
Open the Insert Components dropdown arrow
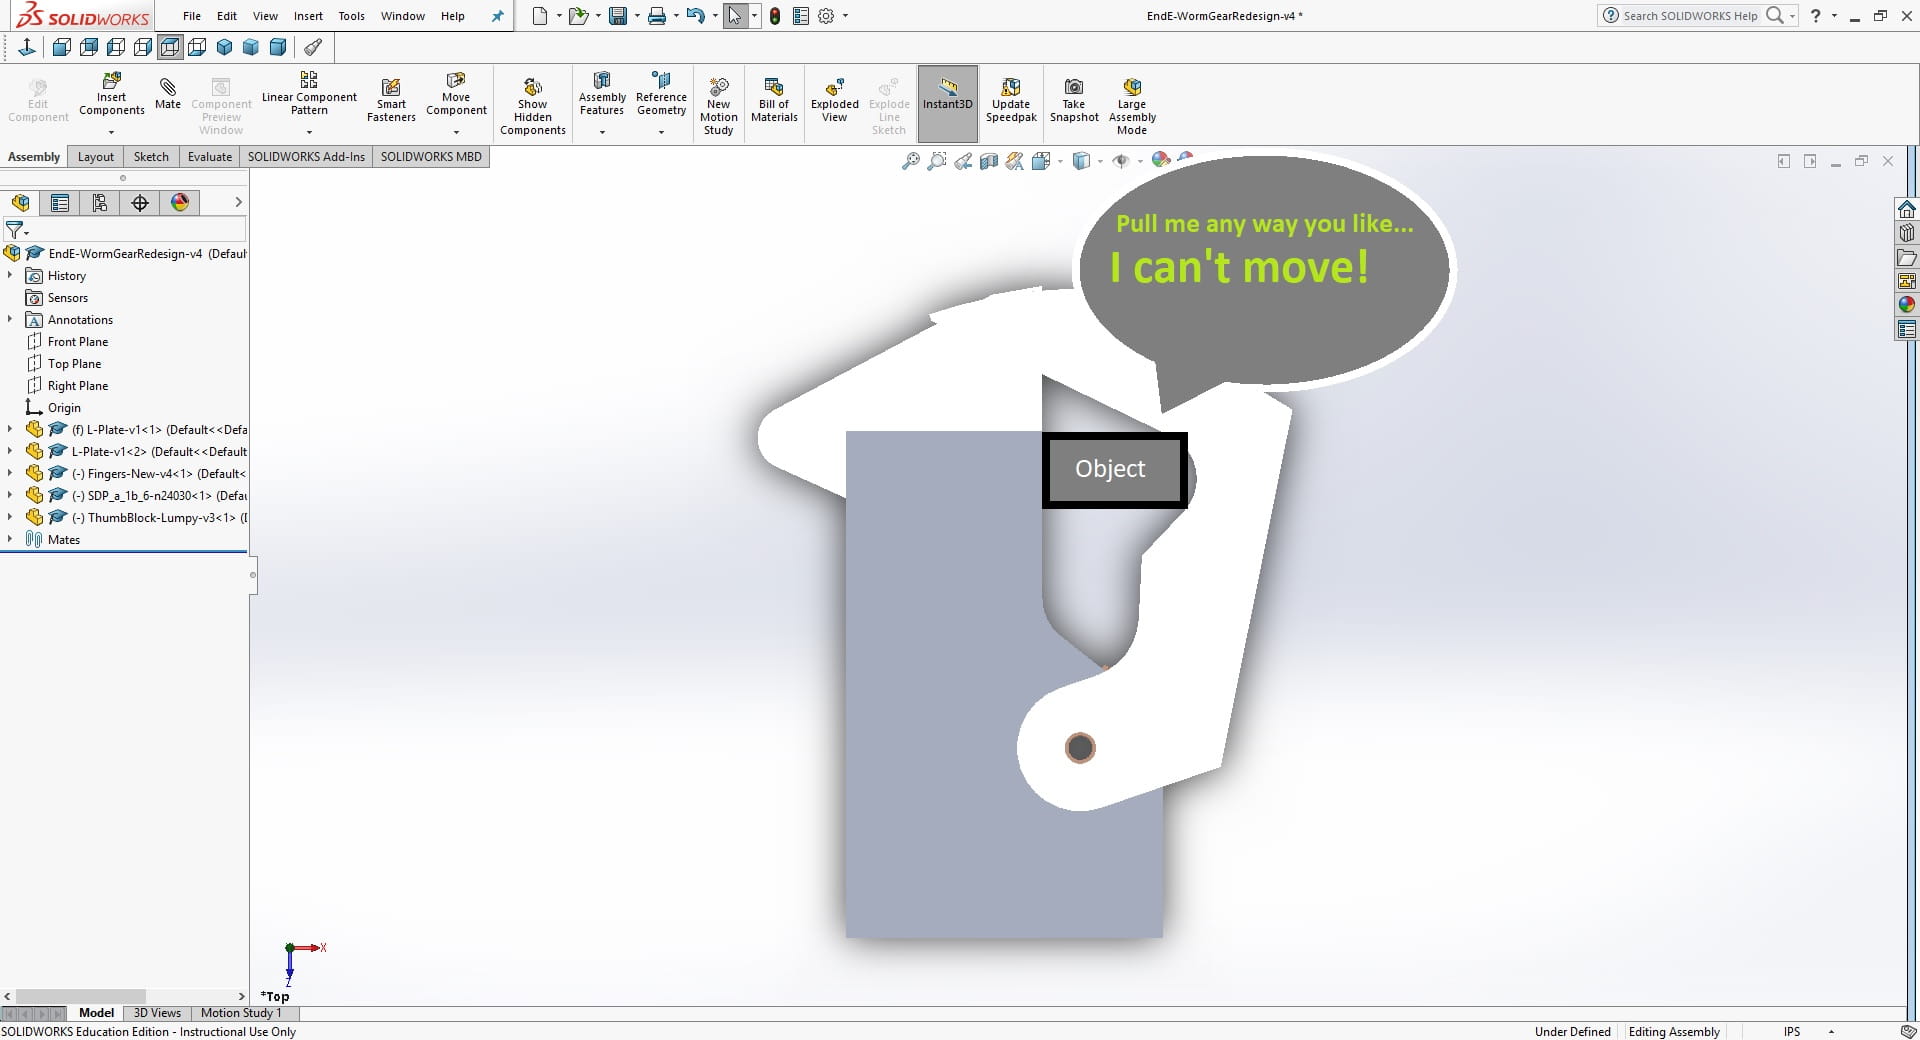[112, 132]
